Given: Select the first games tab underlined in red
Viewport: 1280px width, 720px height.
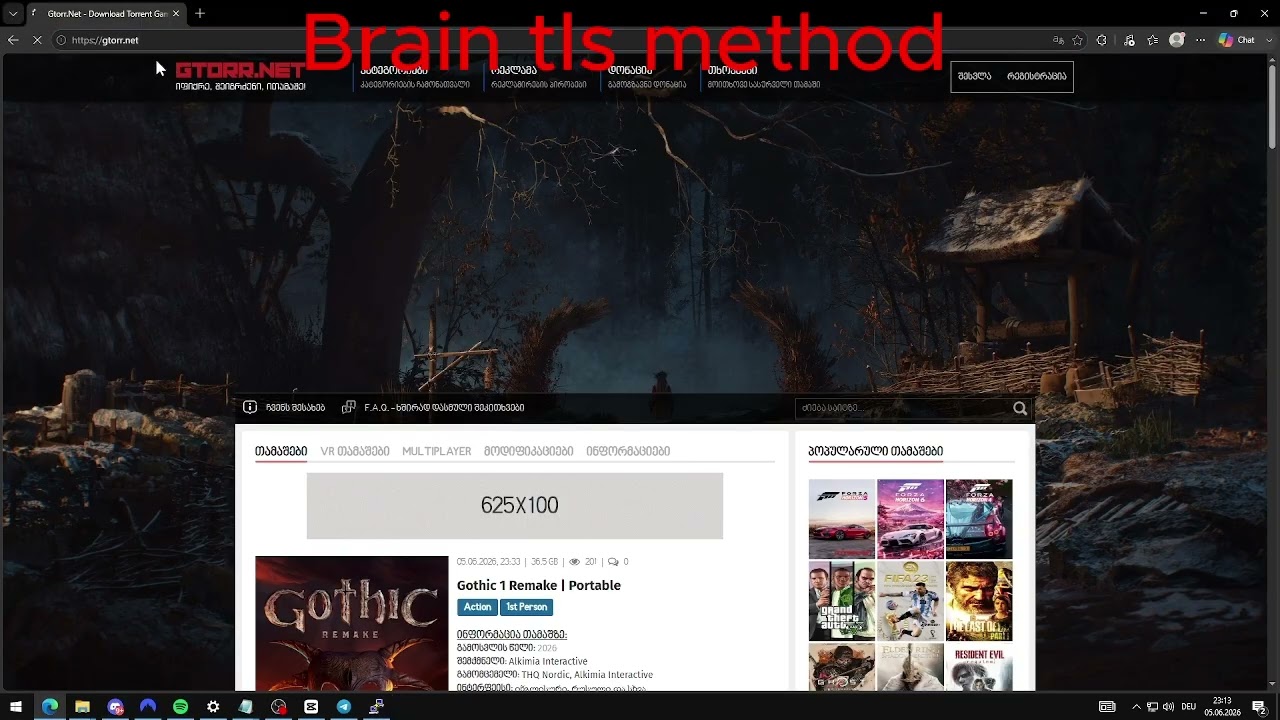Looking at the screenshot, I should 281,451.
